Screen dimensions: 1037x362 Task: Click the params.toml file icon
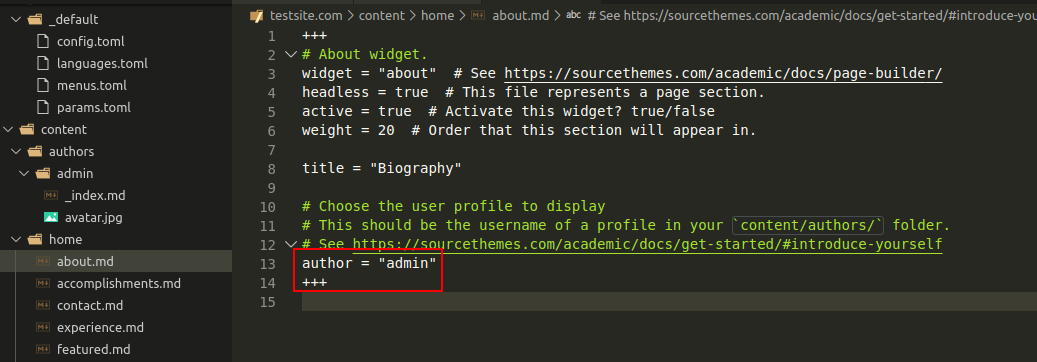(x=43, y=107)
